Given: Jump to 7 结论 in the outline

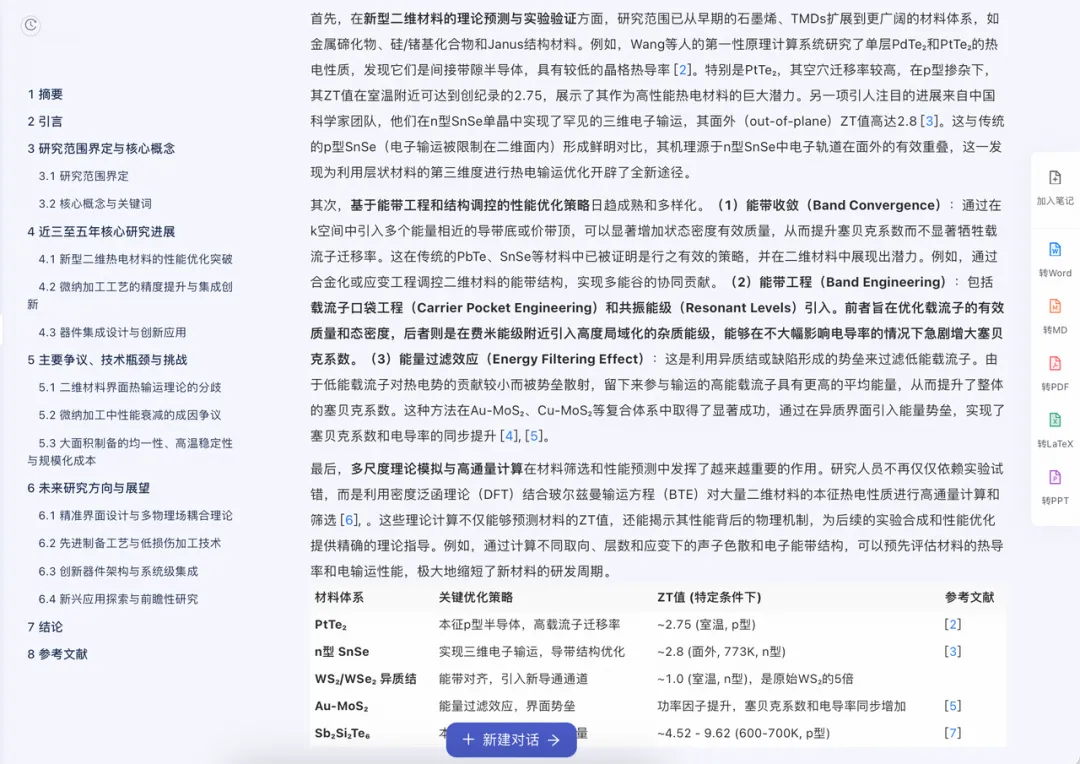Looking at the screenshot, I should pos(47,627).
